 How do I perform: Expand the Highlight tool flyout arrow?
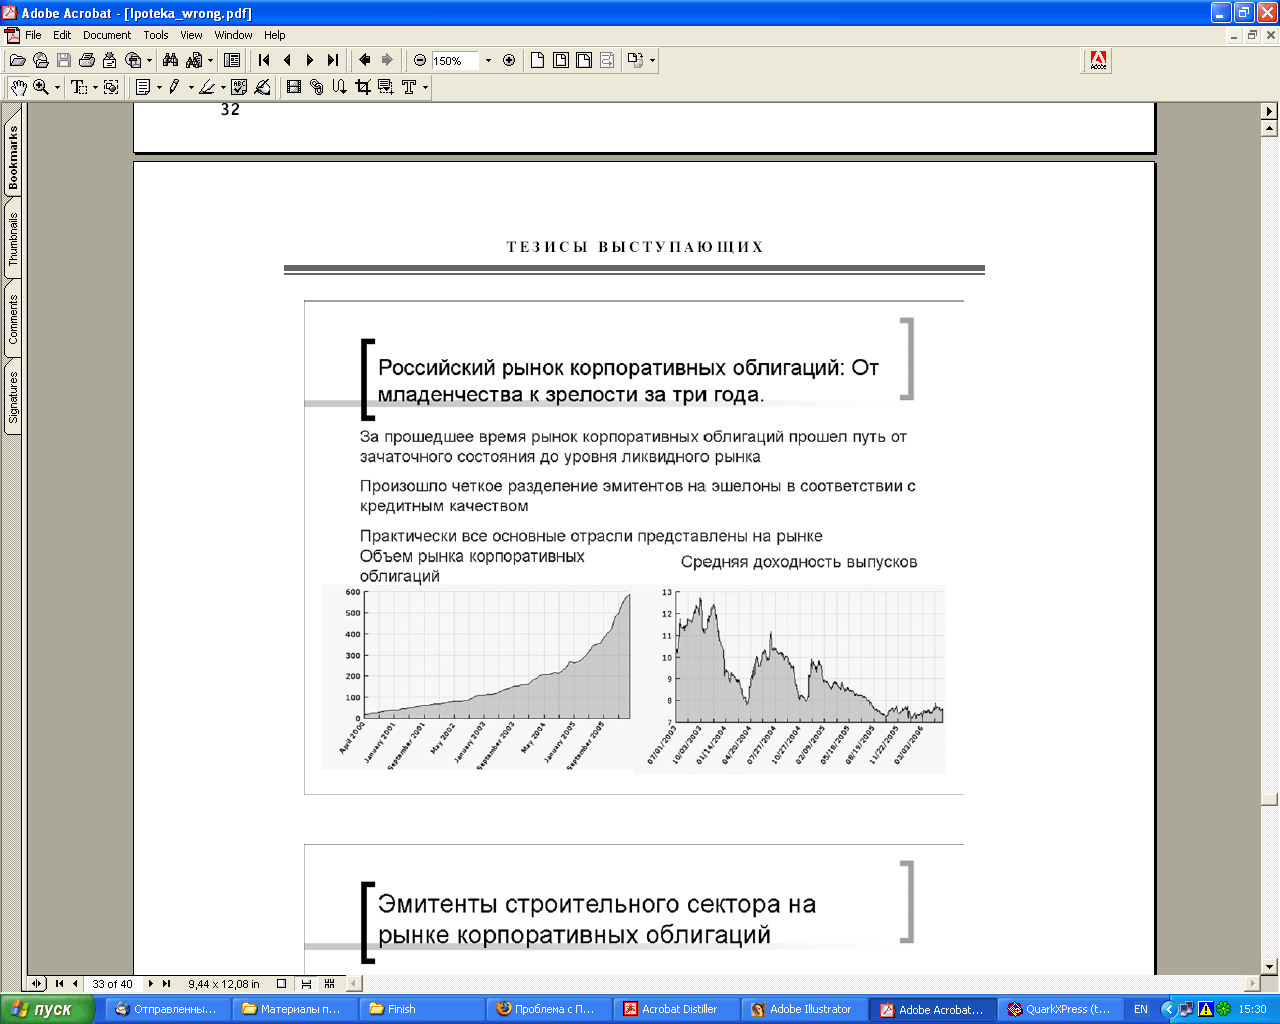223,87
